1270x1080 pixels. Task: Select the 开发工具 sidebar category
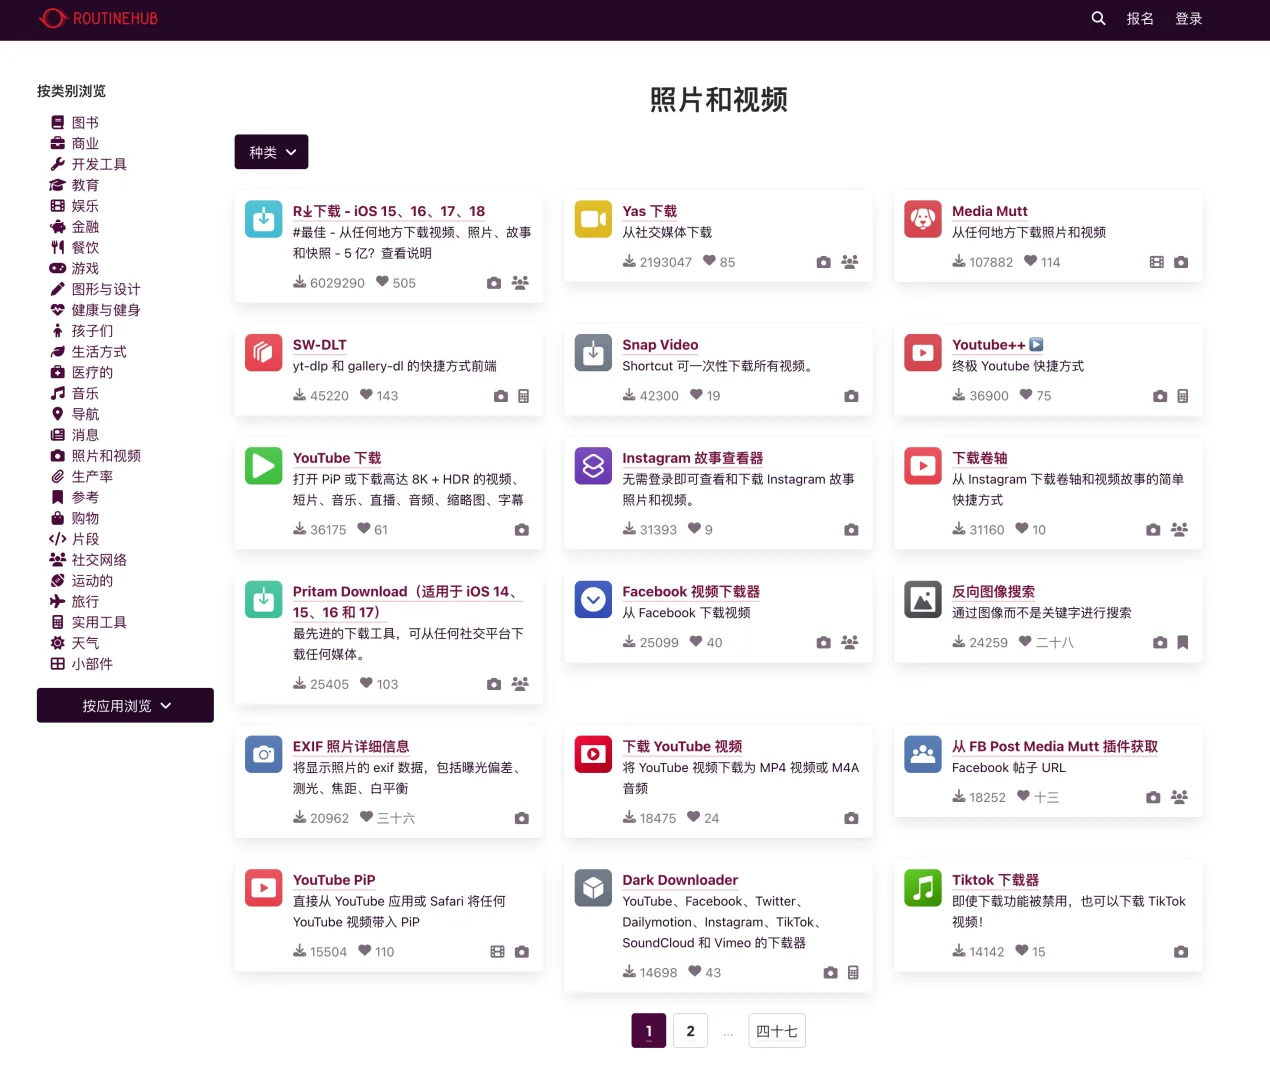click(99, 164)
